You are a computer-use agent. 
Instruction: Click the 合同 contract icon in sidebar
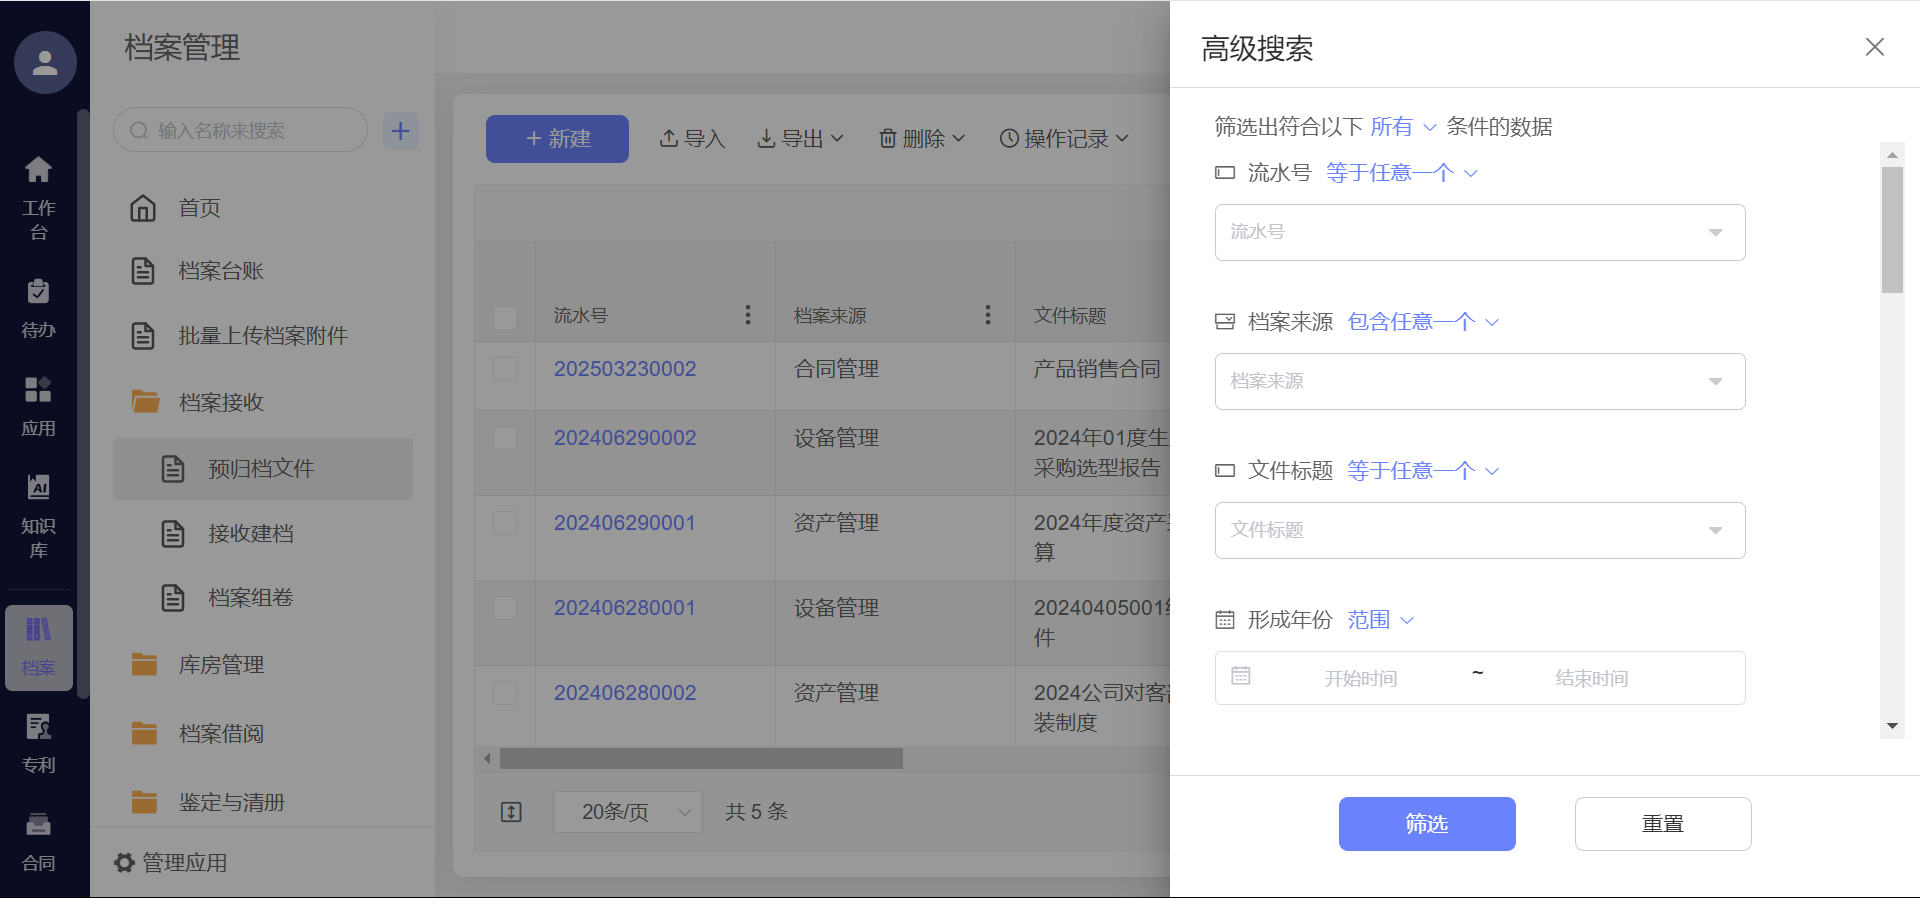tap(38, 825)
